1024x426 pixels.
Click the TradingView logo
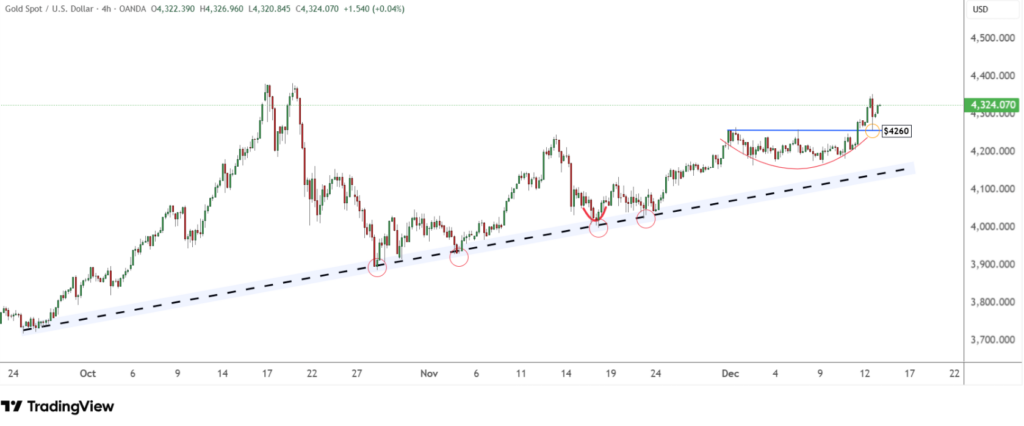point(57,406)
